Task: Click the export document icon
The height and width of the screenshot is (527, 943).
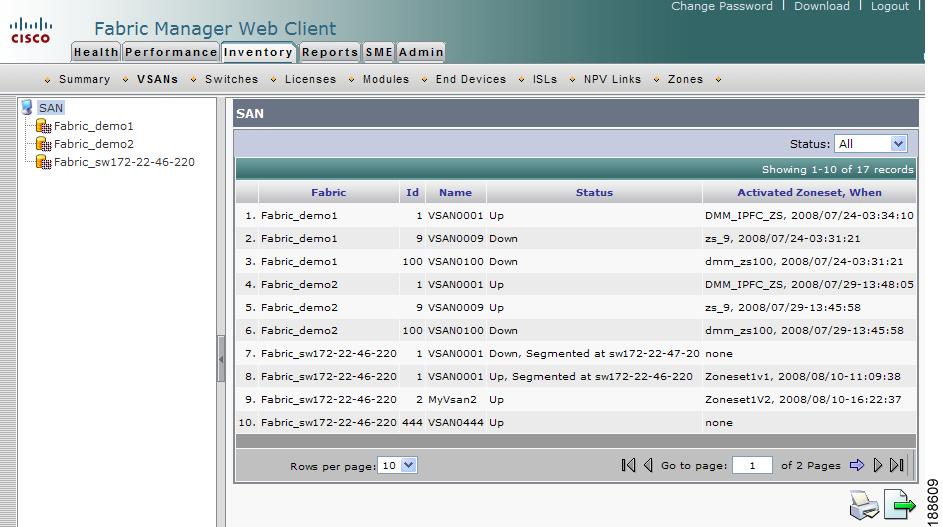Action: point(899,504)
